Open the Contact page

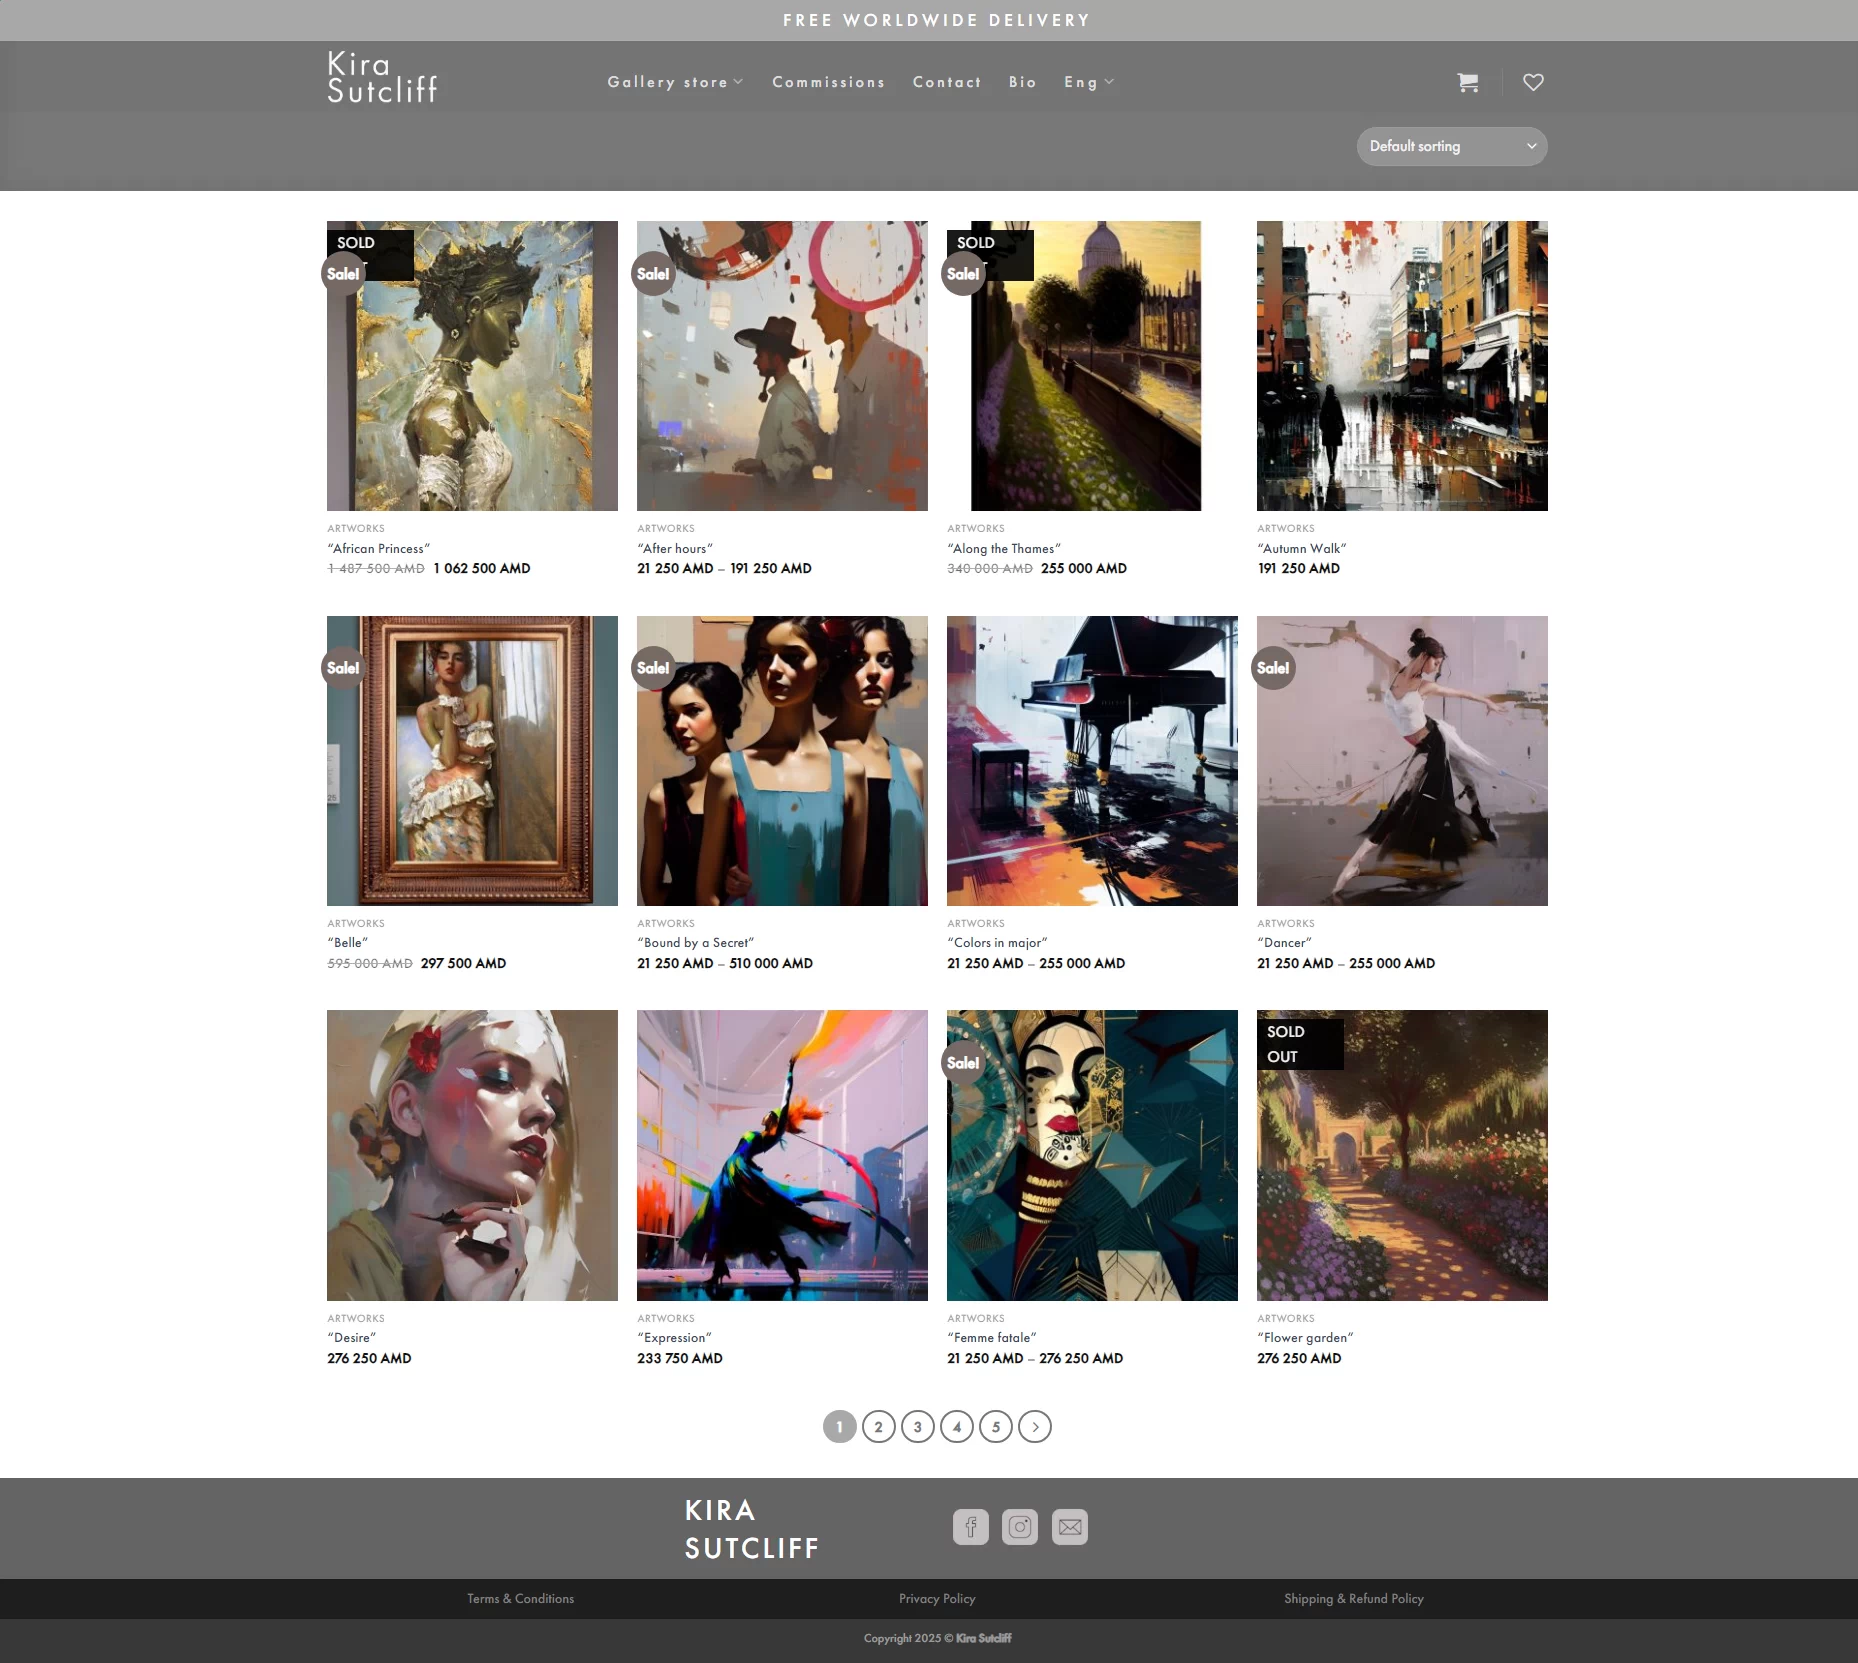946,83
